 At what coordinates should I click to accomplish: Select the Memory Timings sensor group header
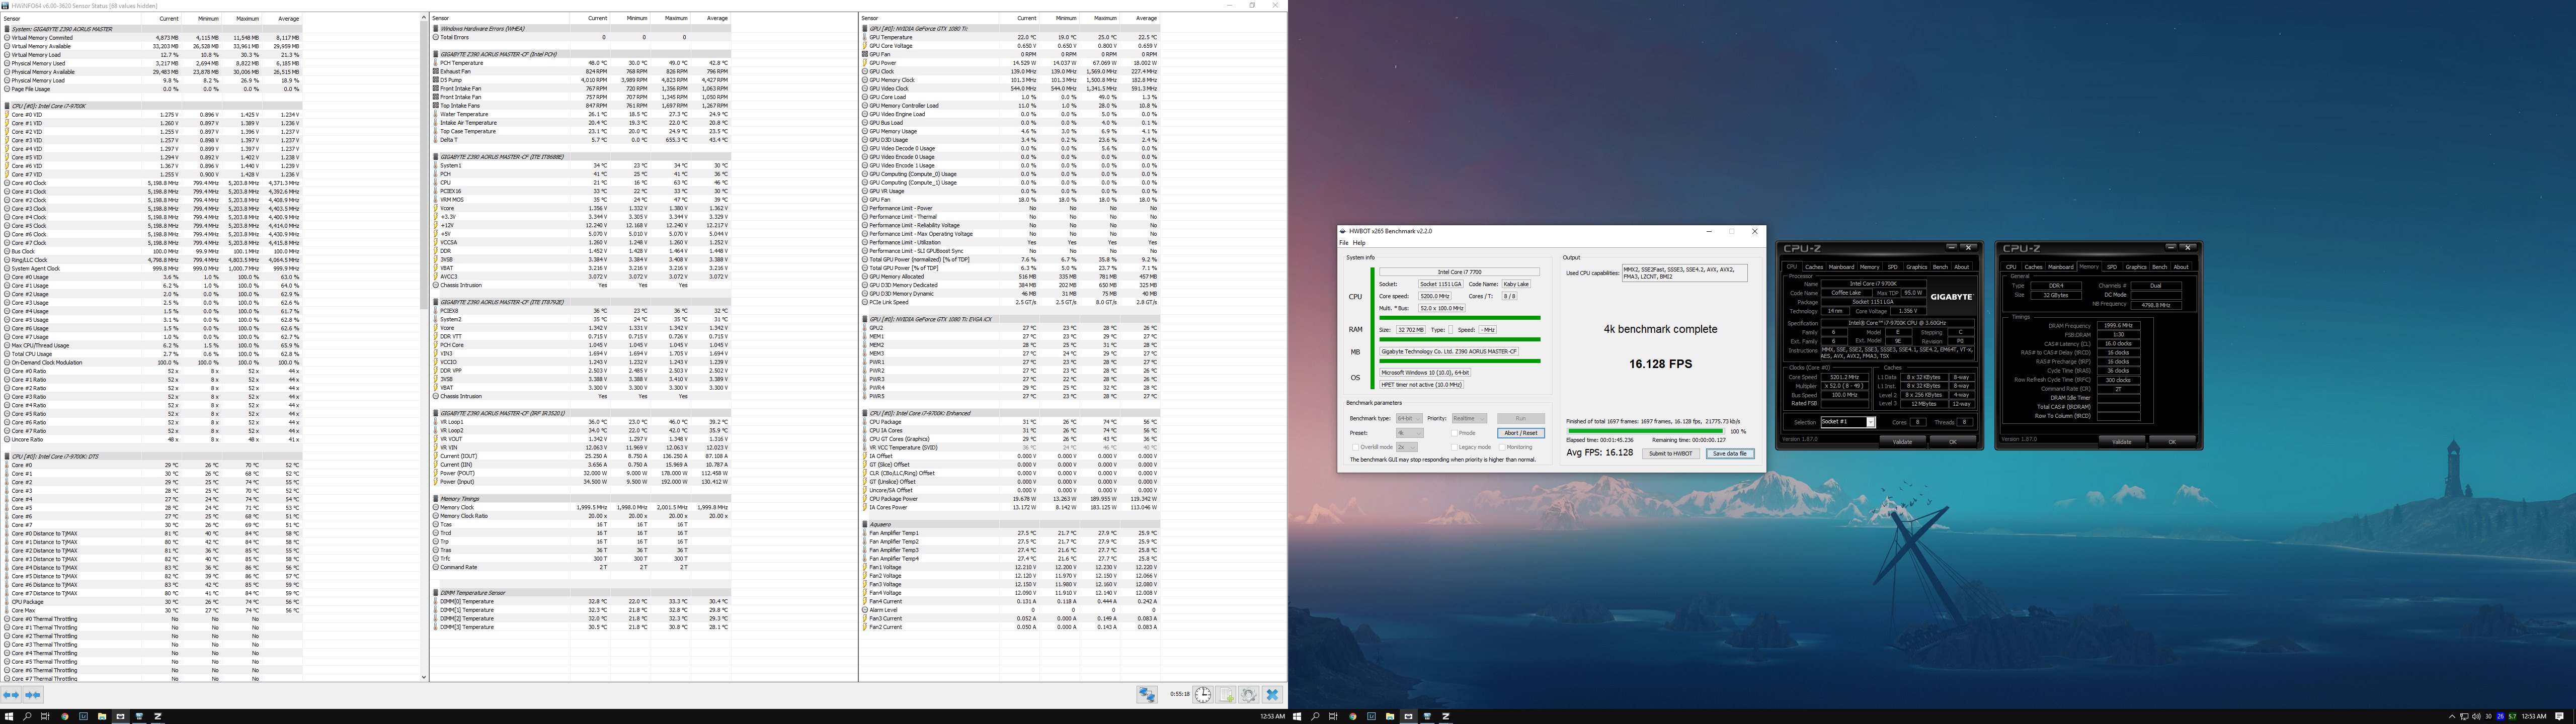point(581,499)
